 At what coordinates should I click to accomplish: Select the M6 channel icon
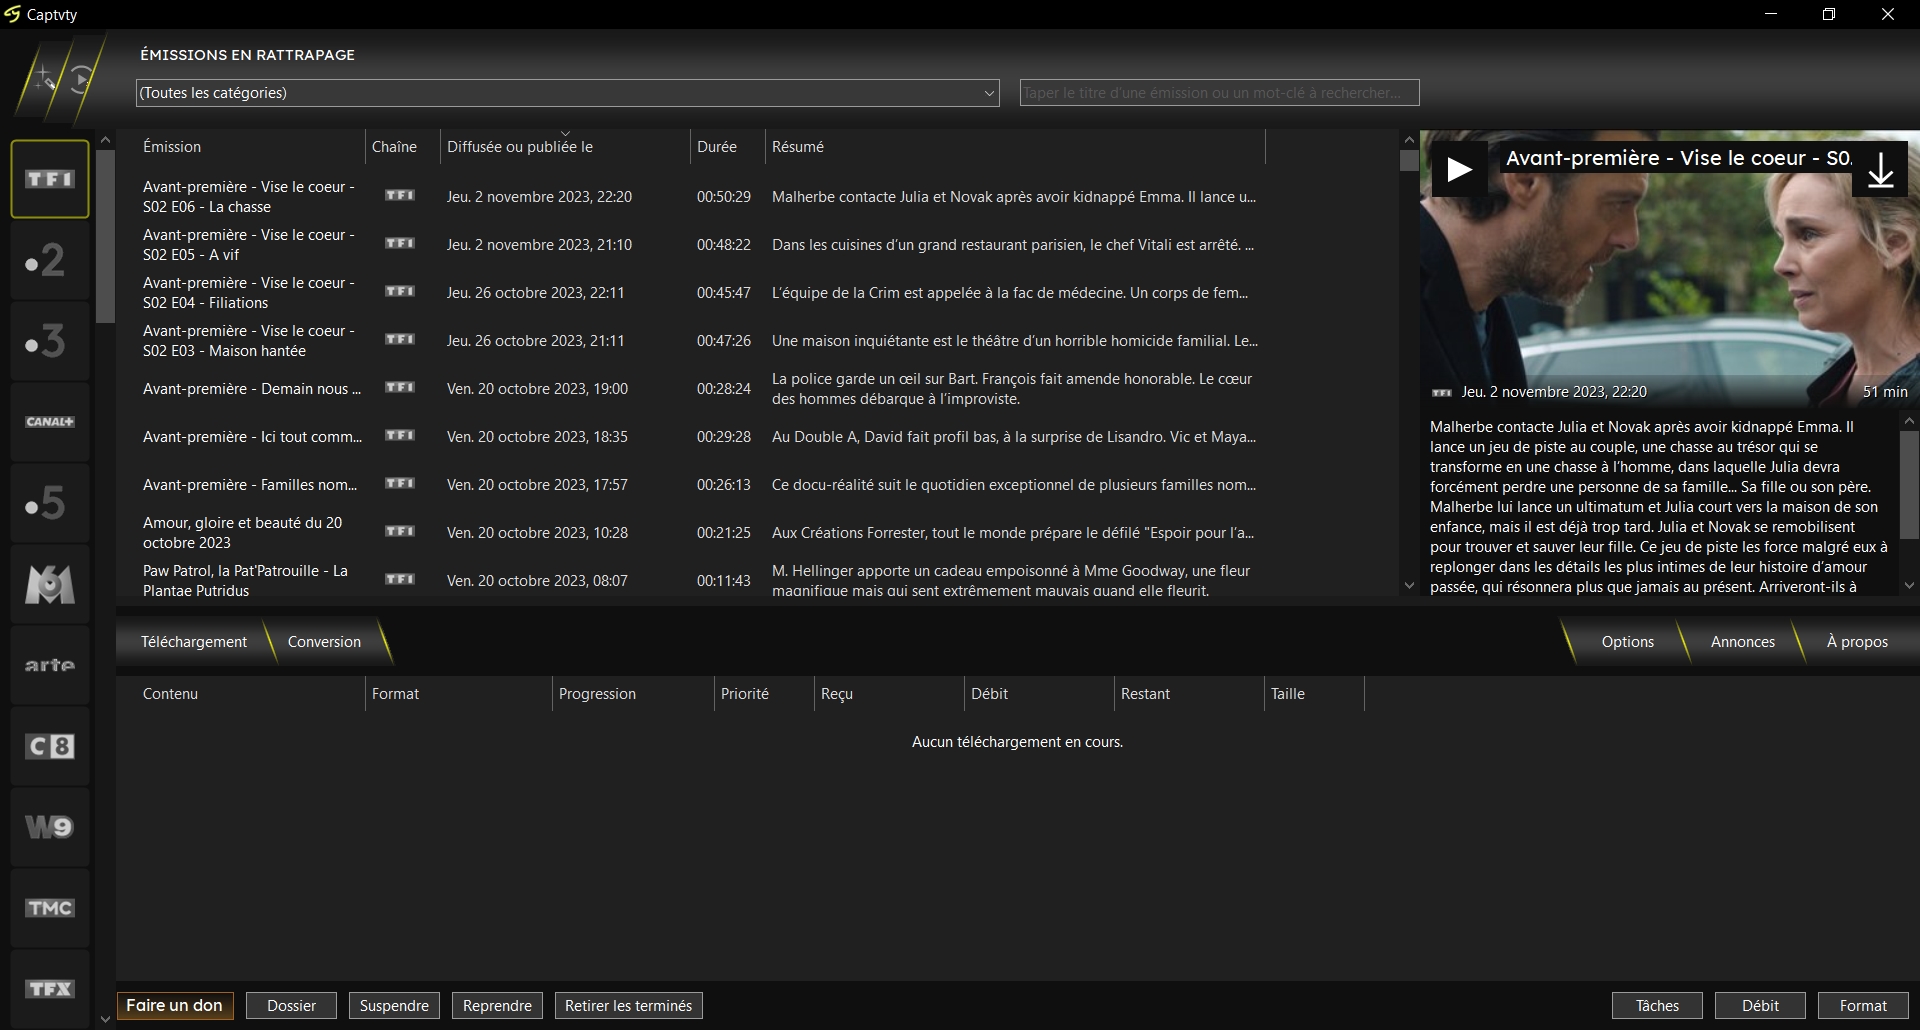tap(50, 584)
